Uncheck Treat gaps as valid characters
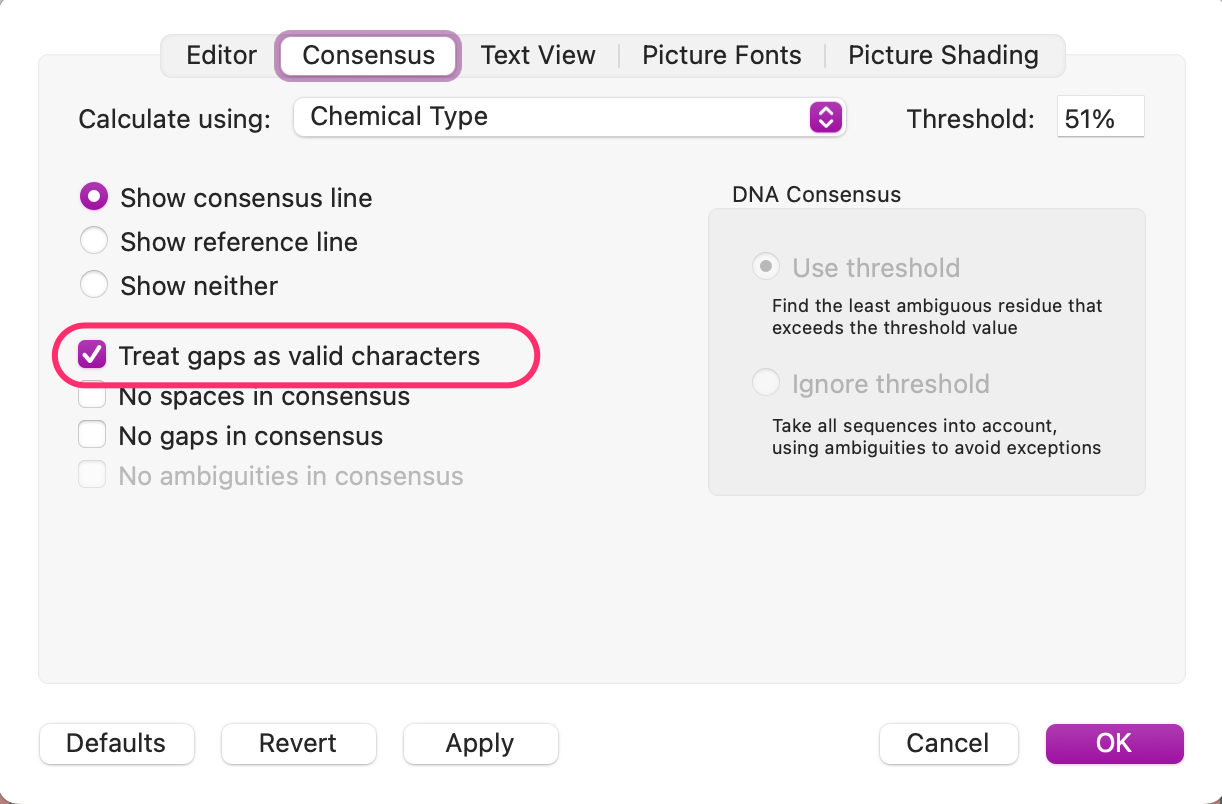1222x804 pixels. pos(92,354)
